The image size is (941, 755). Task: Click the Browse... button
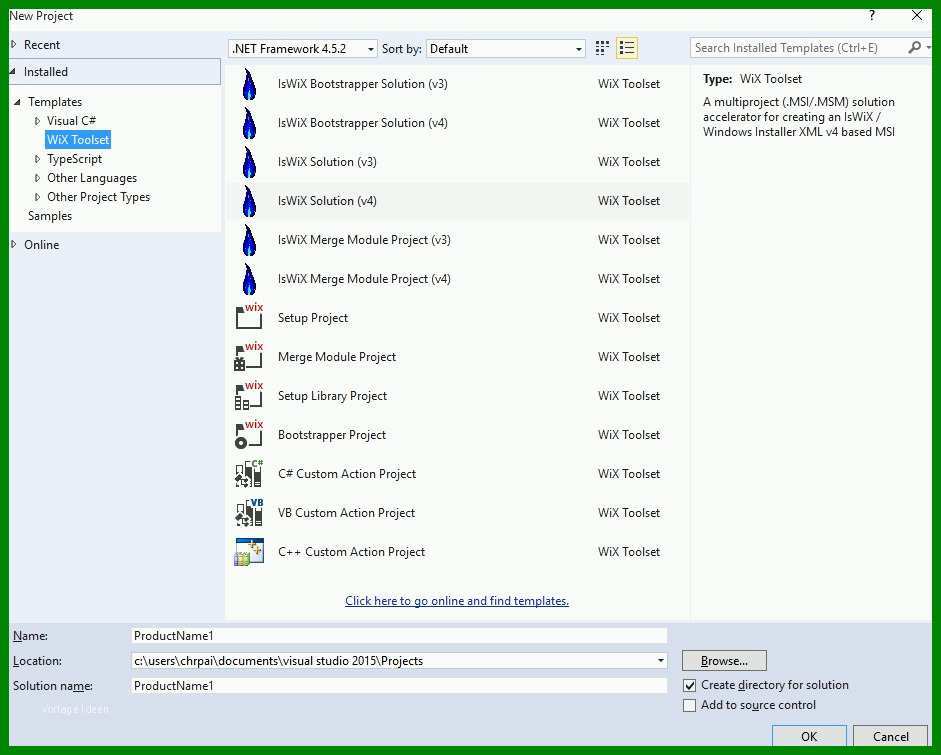(724, 661)
